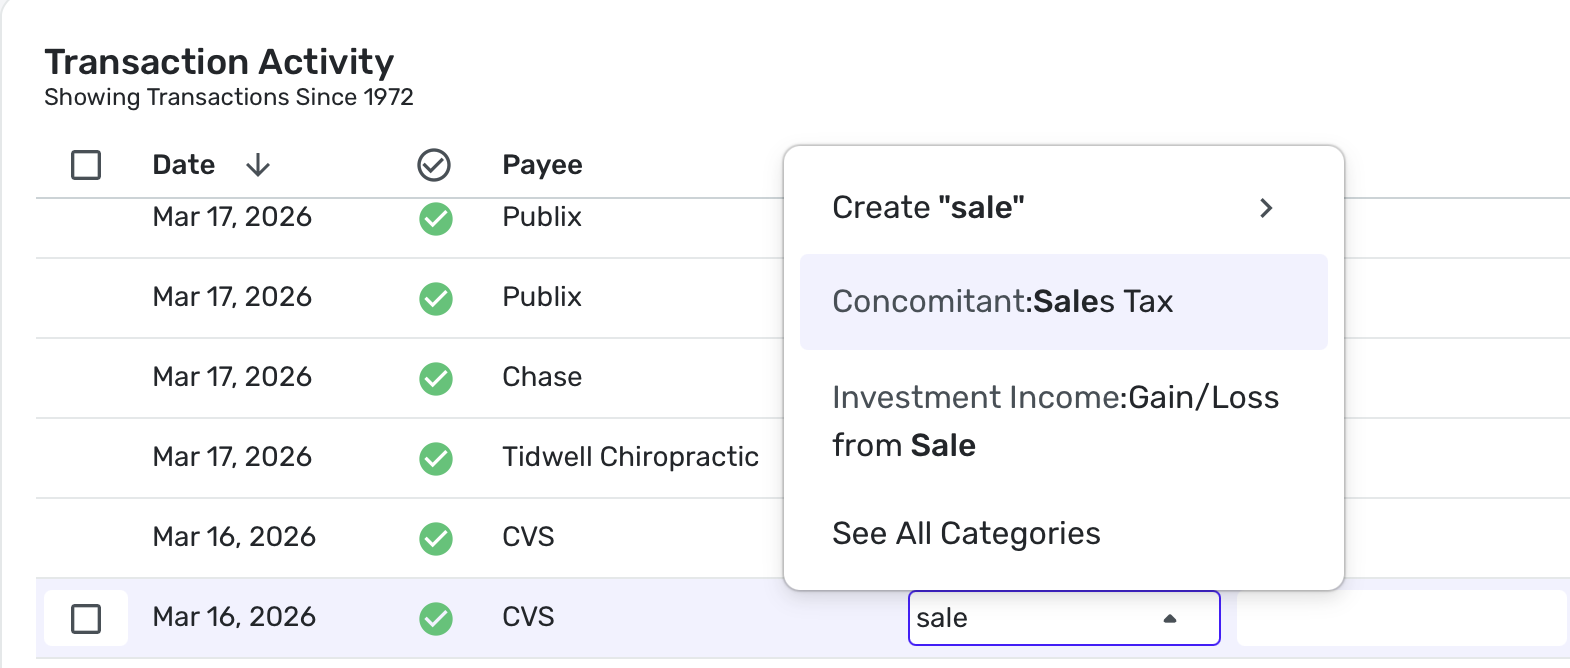Click green checkmark for unselected CVS row
This screenshot has width=1570, height=668.
(x=436, y=538)
